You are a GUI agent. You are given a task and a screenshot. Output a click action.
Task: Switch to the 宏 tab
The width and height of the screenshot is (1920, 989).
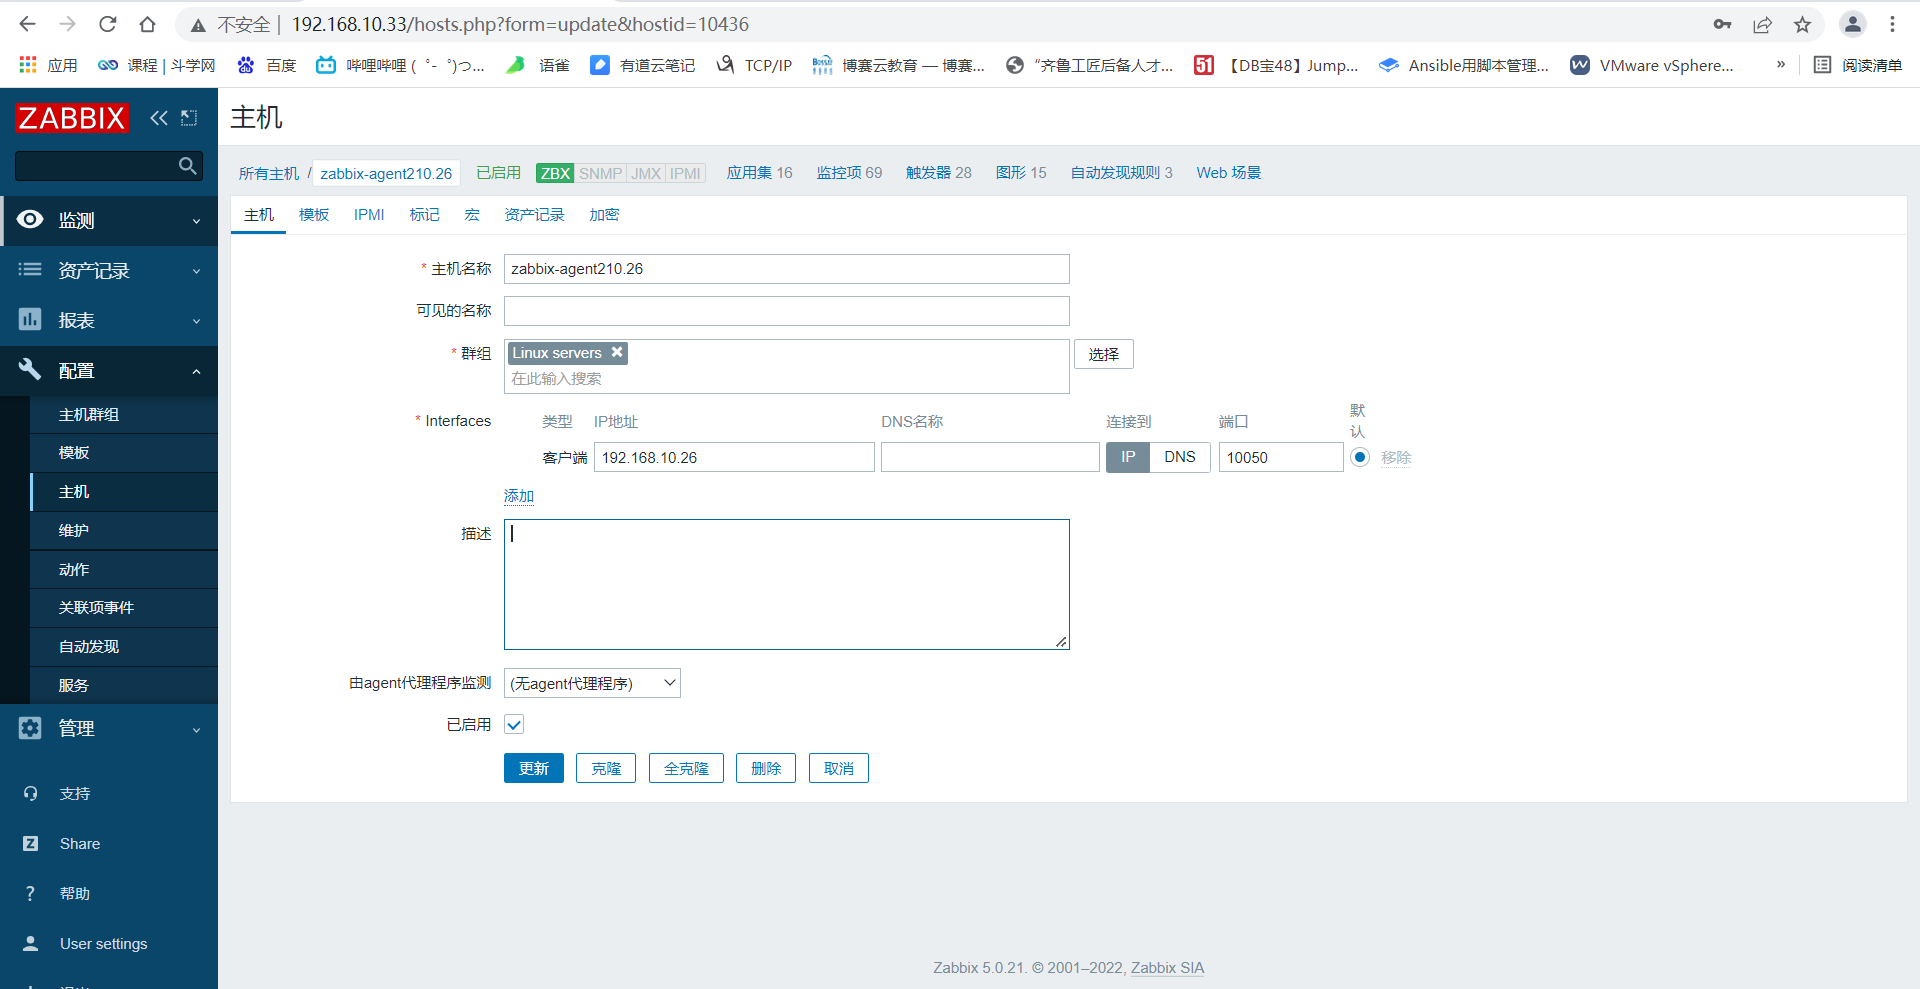point(472,215)
